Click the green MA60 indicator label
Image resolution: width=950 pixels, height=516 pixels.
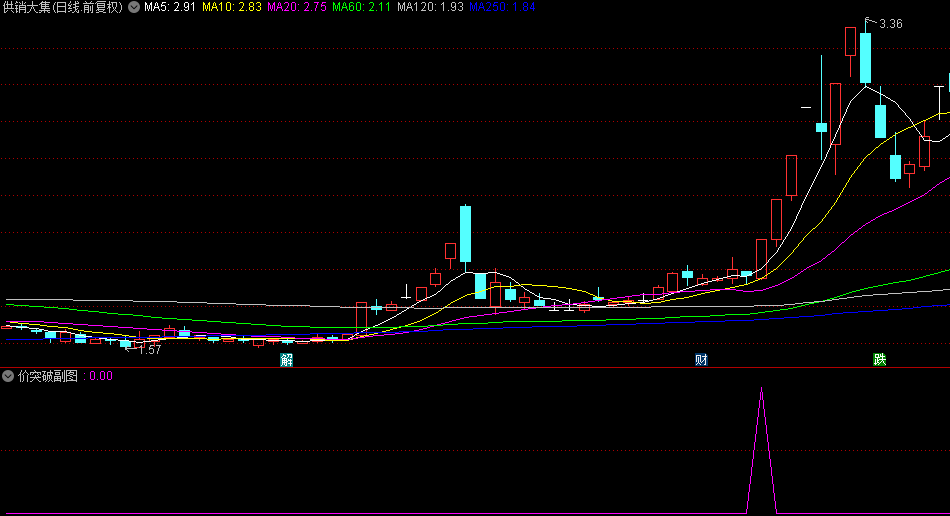coord(362,8)
